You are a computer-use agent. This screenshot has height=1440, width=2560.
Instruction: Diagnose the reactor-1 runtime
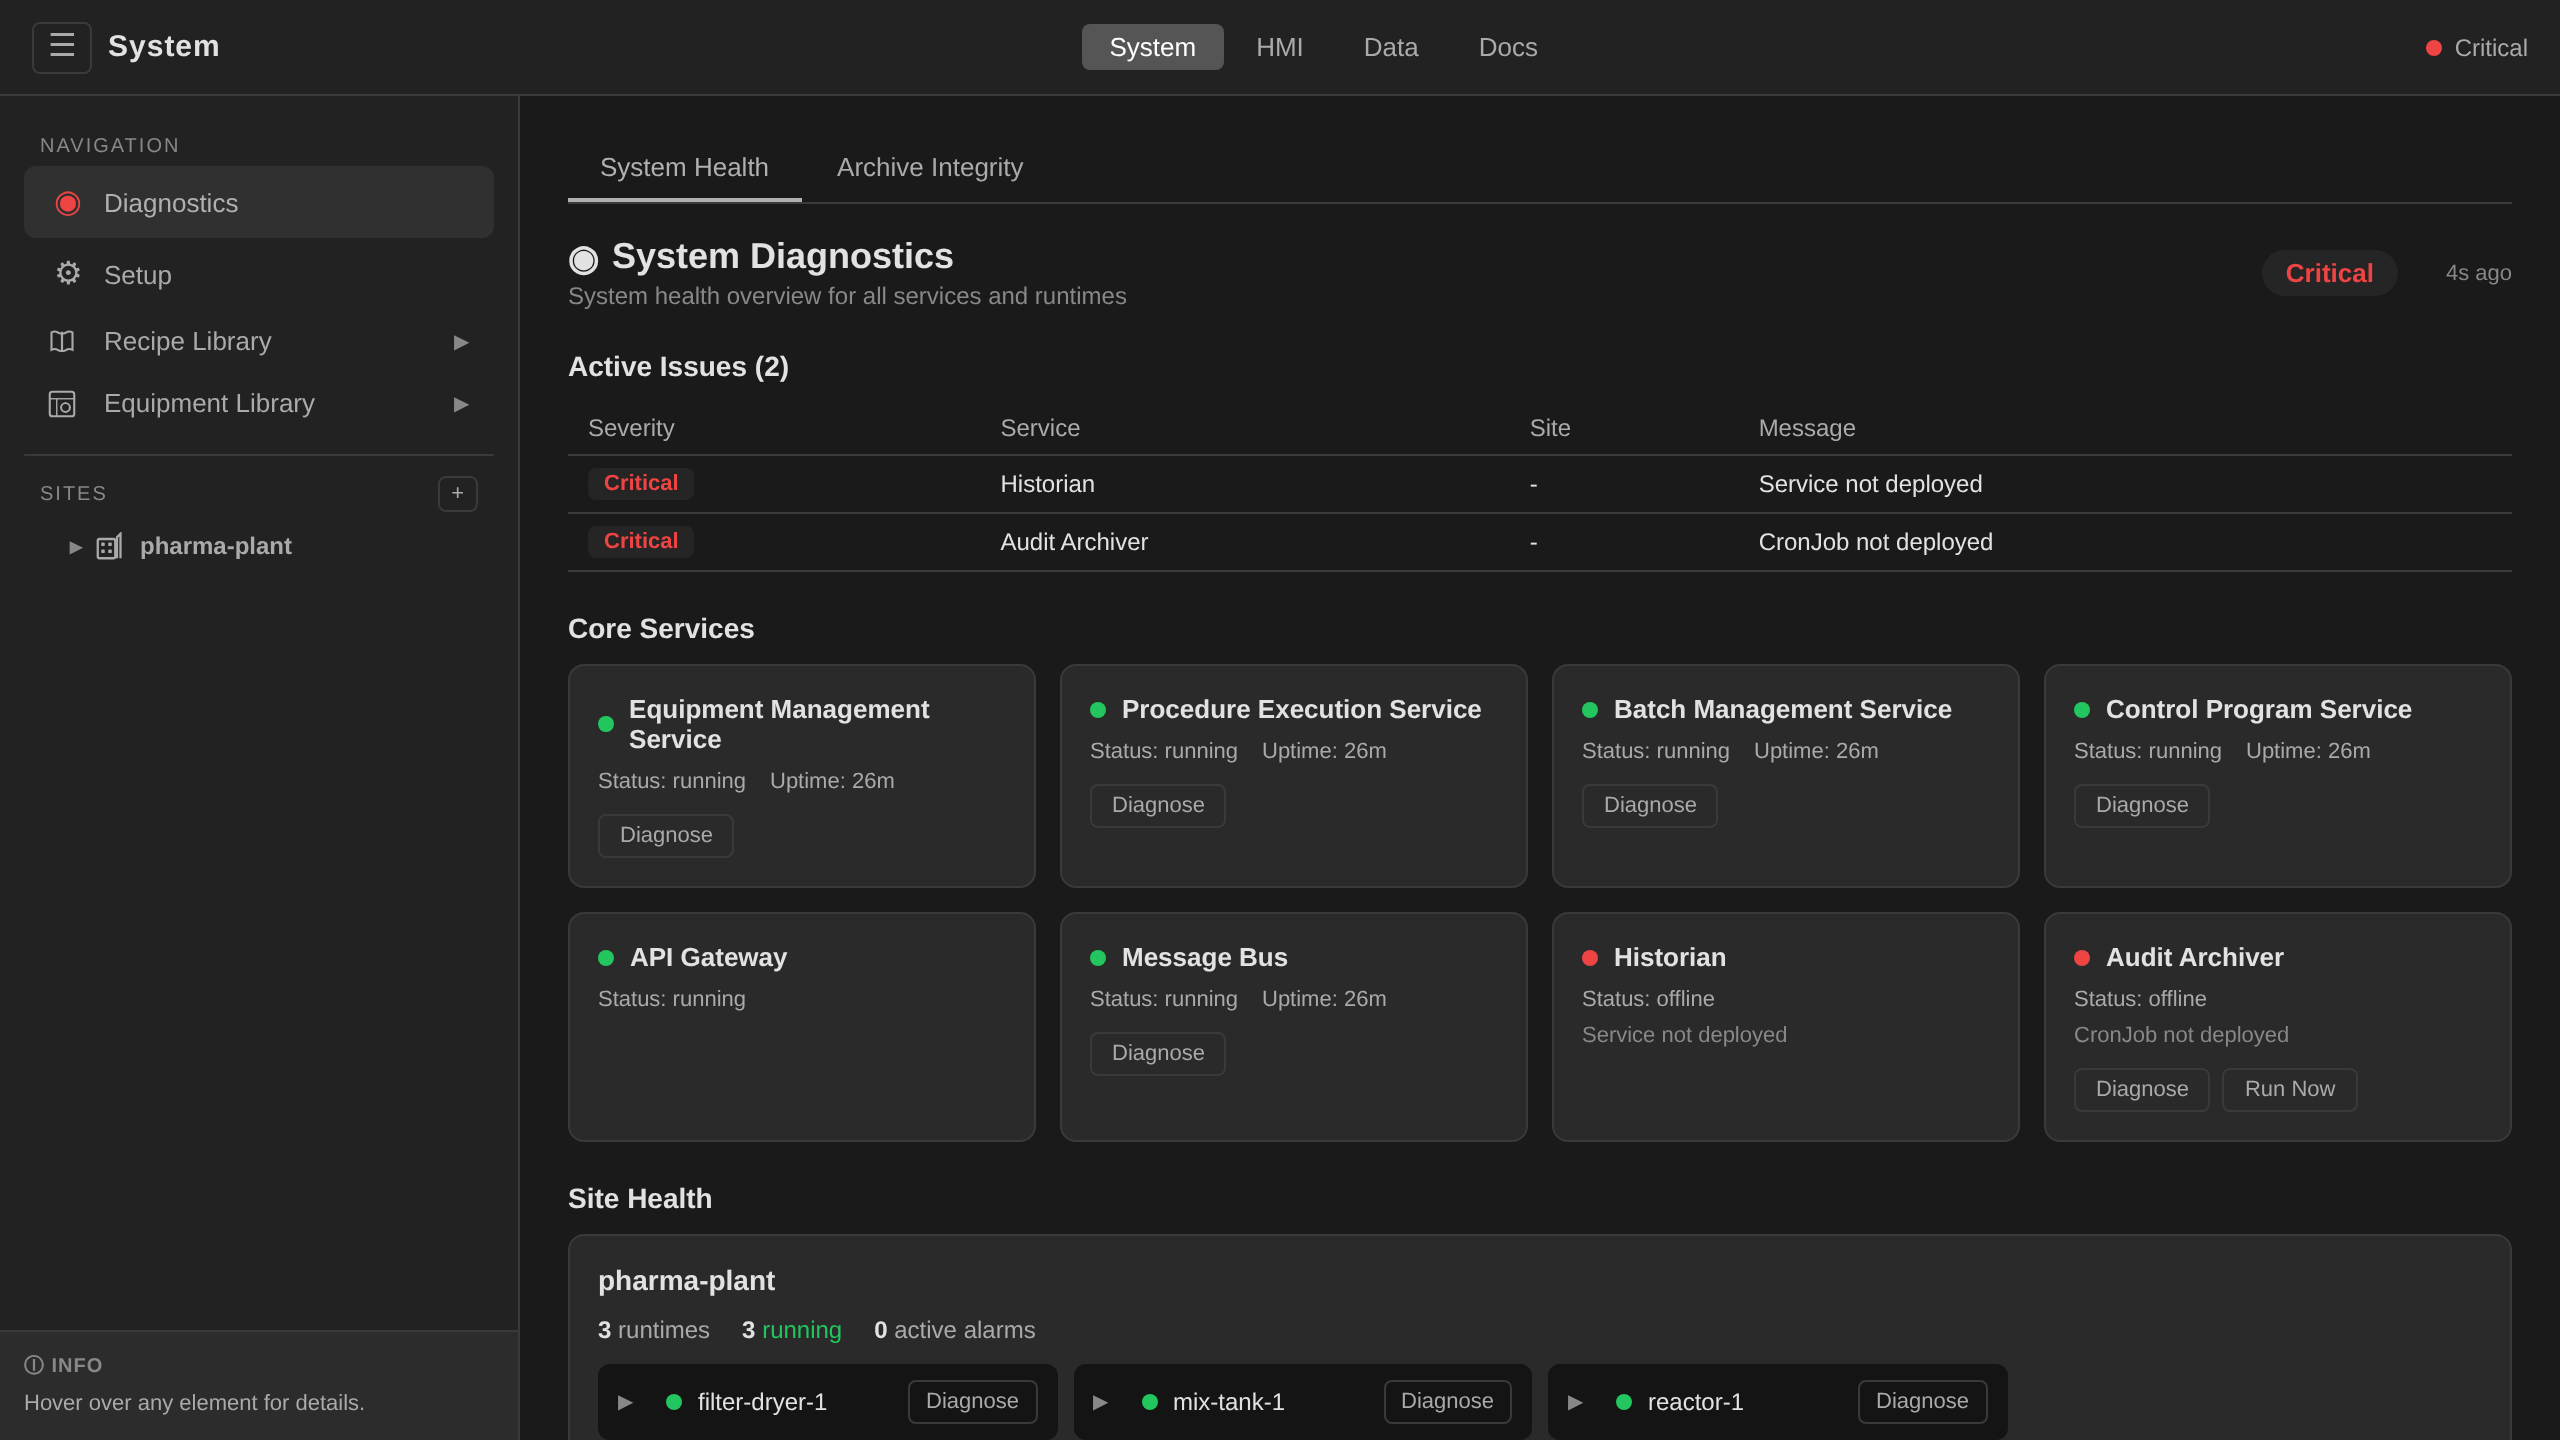coord(1922,1401)
